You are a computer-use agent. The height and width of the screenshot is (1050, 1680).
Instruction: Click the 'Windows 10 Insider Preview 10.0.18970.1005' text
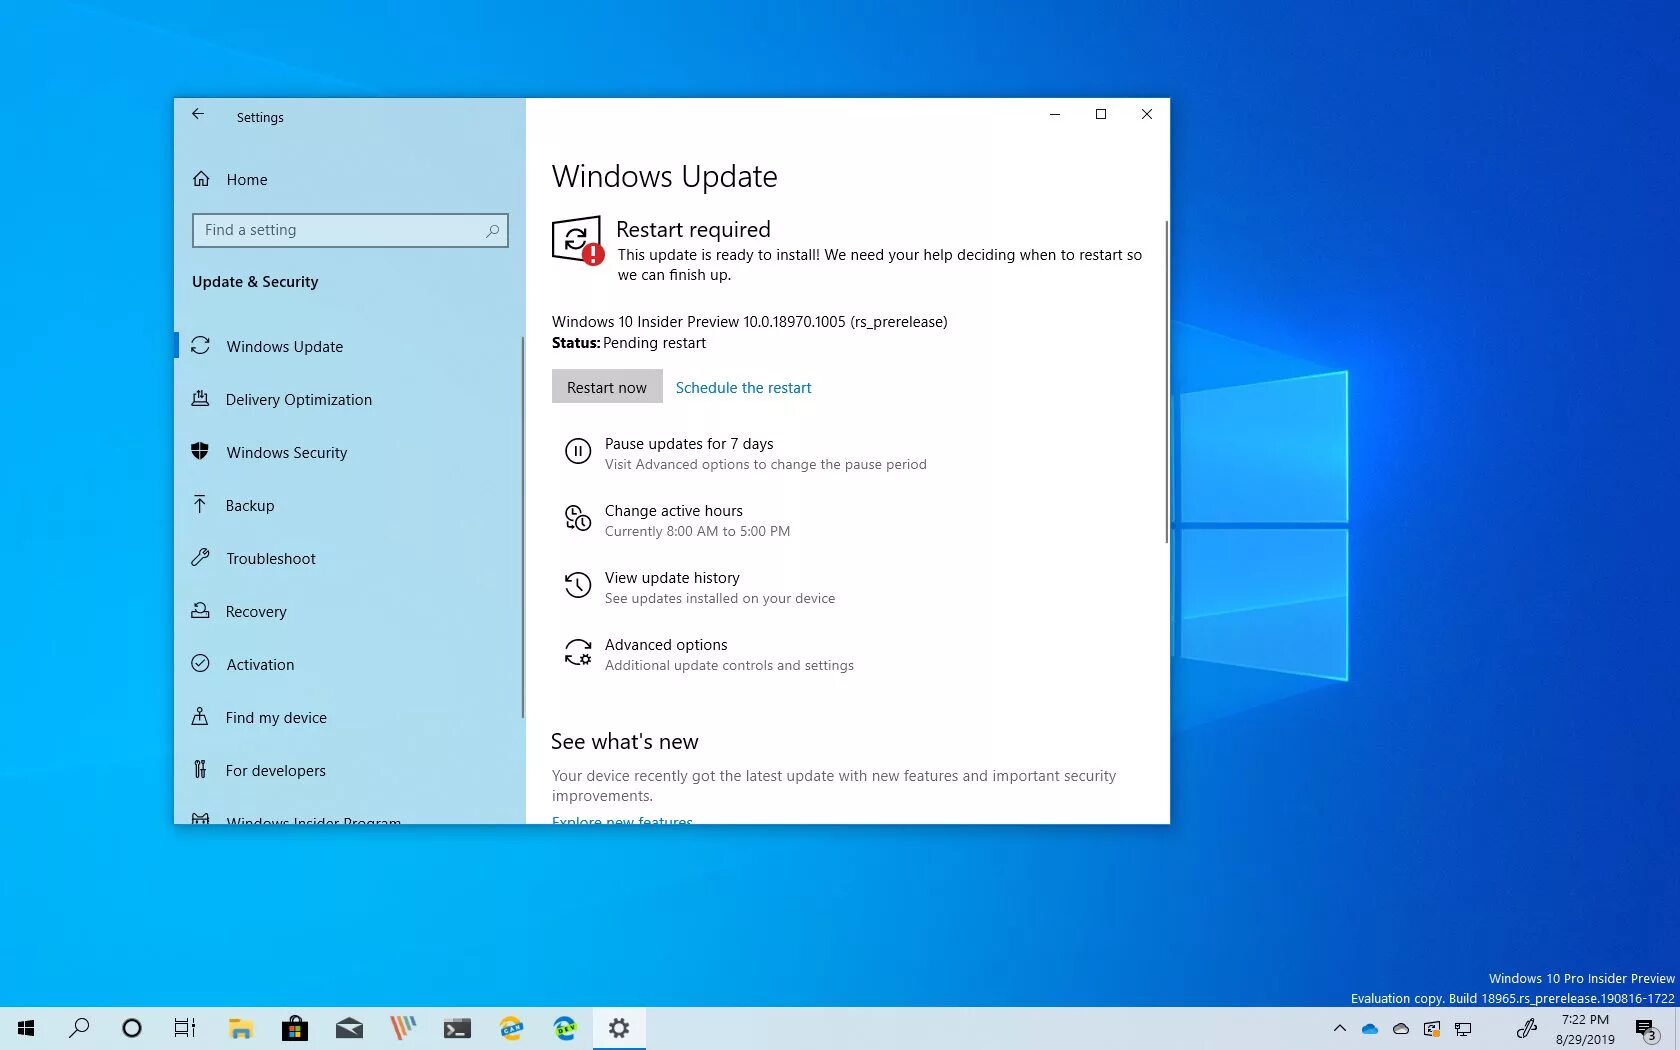(698, 322)
